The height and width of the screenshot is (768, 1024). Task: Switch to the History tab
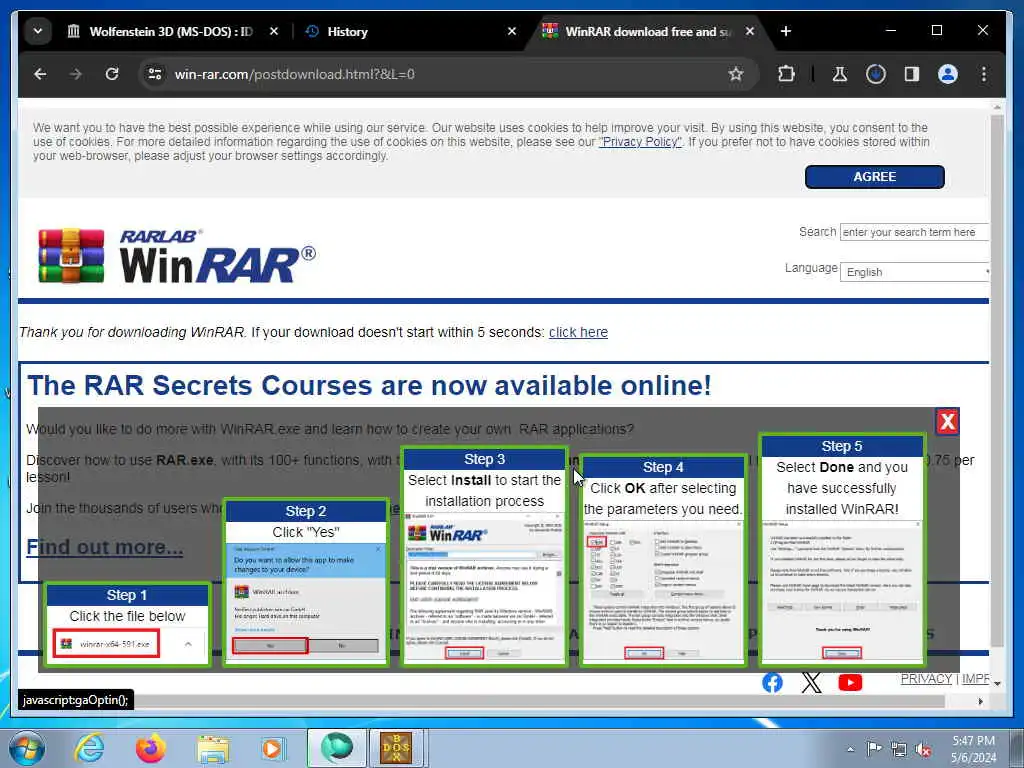[347, 31]
